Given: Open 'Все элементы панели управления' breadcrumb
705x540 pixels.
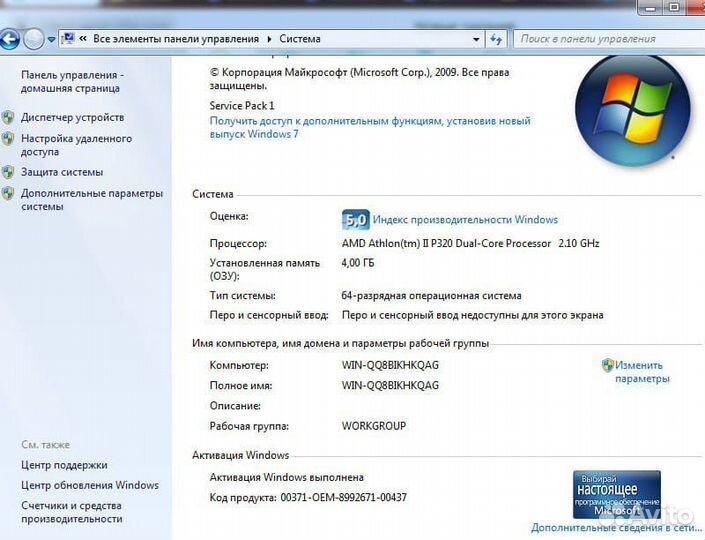Looking at the screenshot, I should point(176,39).
